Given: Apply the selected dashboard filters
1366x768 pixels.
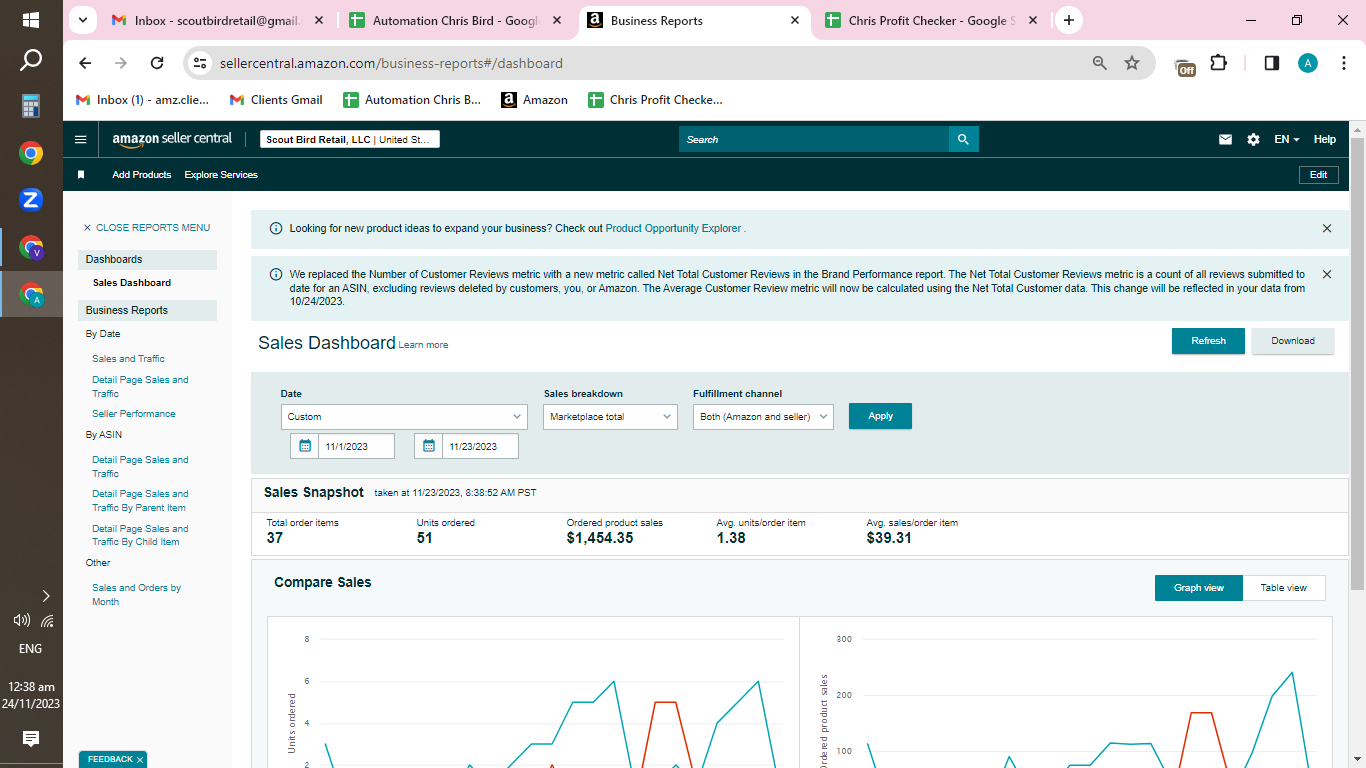Looking at the screenshot, I should tap(880, 416).
